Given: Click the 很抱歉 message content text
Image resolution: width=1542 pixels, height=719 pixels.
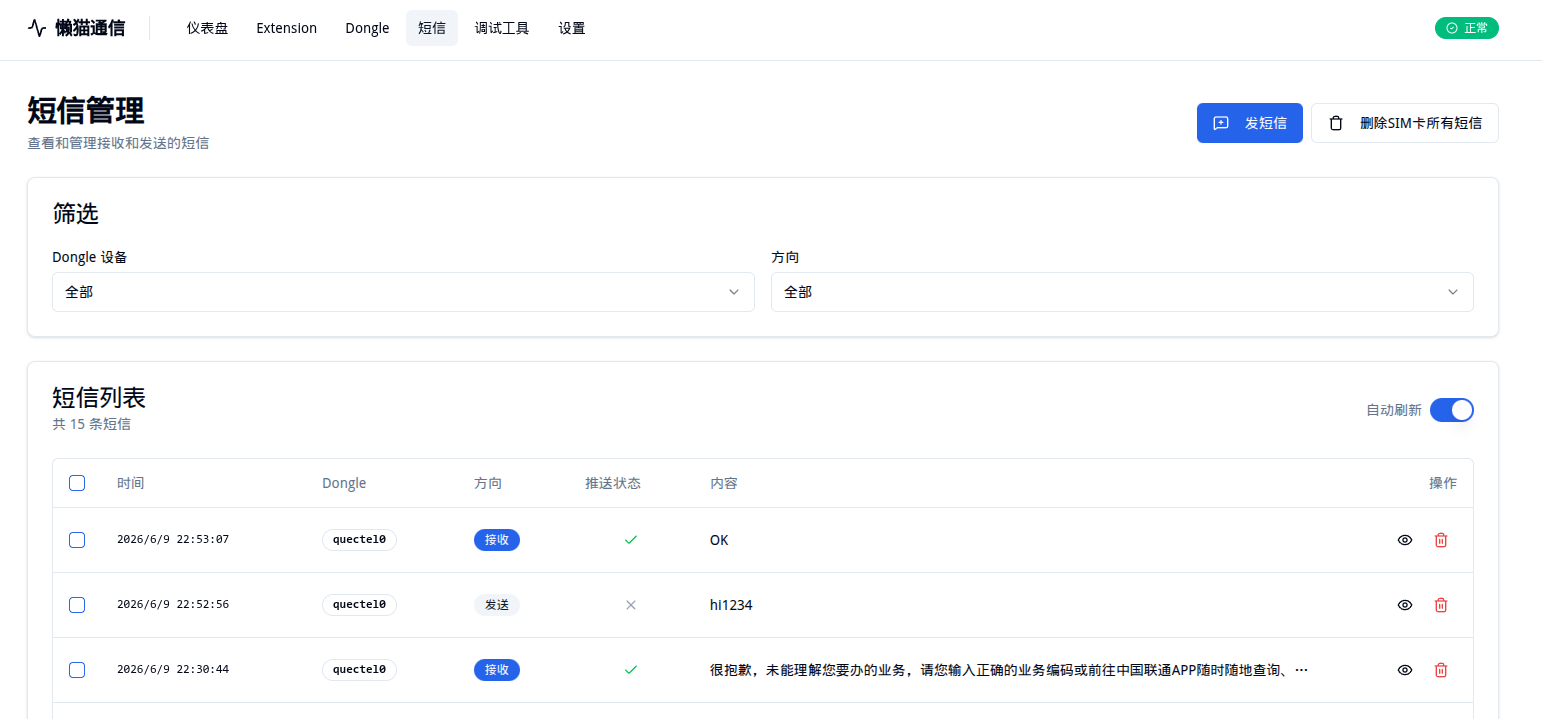Looking at the screenshot, I should [x=1009, y=670].
